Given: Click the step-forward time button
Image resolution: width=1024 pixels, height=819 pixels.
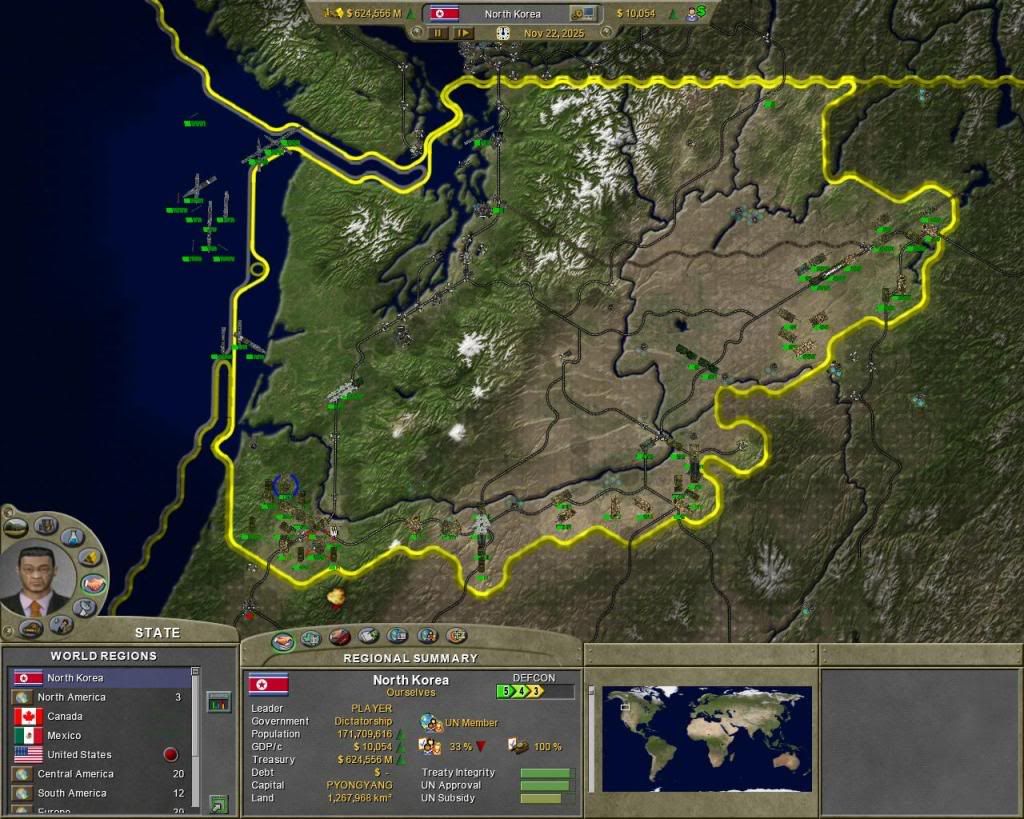Looking at the screenshot, I should [x=463, y=33].
